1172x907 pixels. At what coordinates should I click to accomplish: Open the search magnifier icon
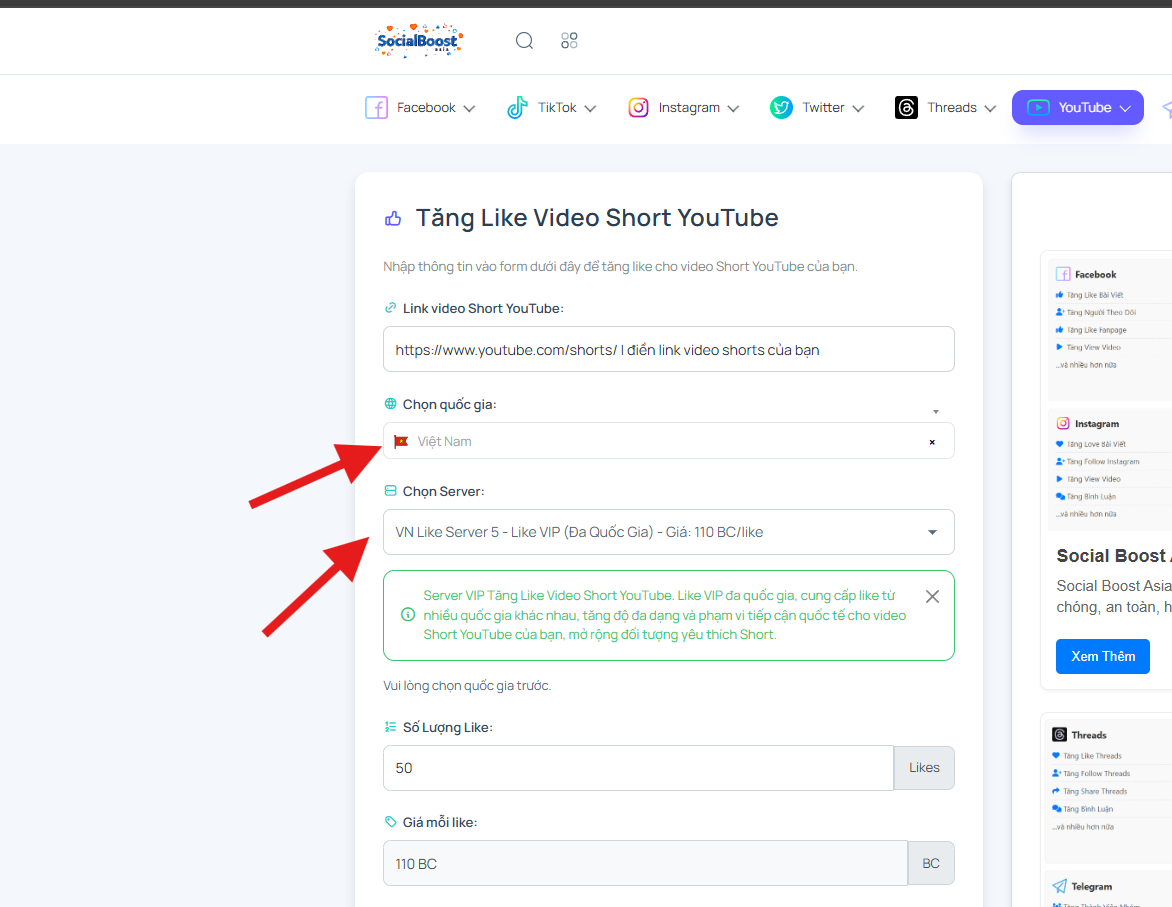(525, 40)
